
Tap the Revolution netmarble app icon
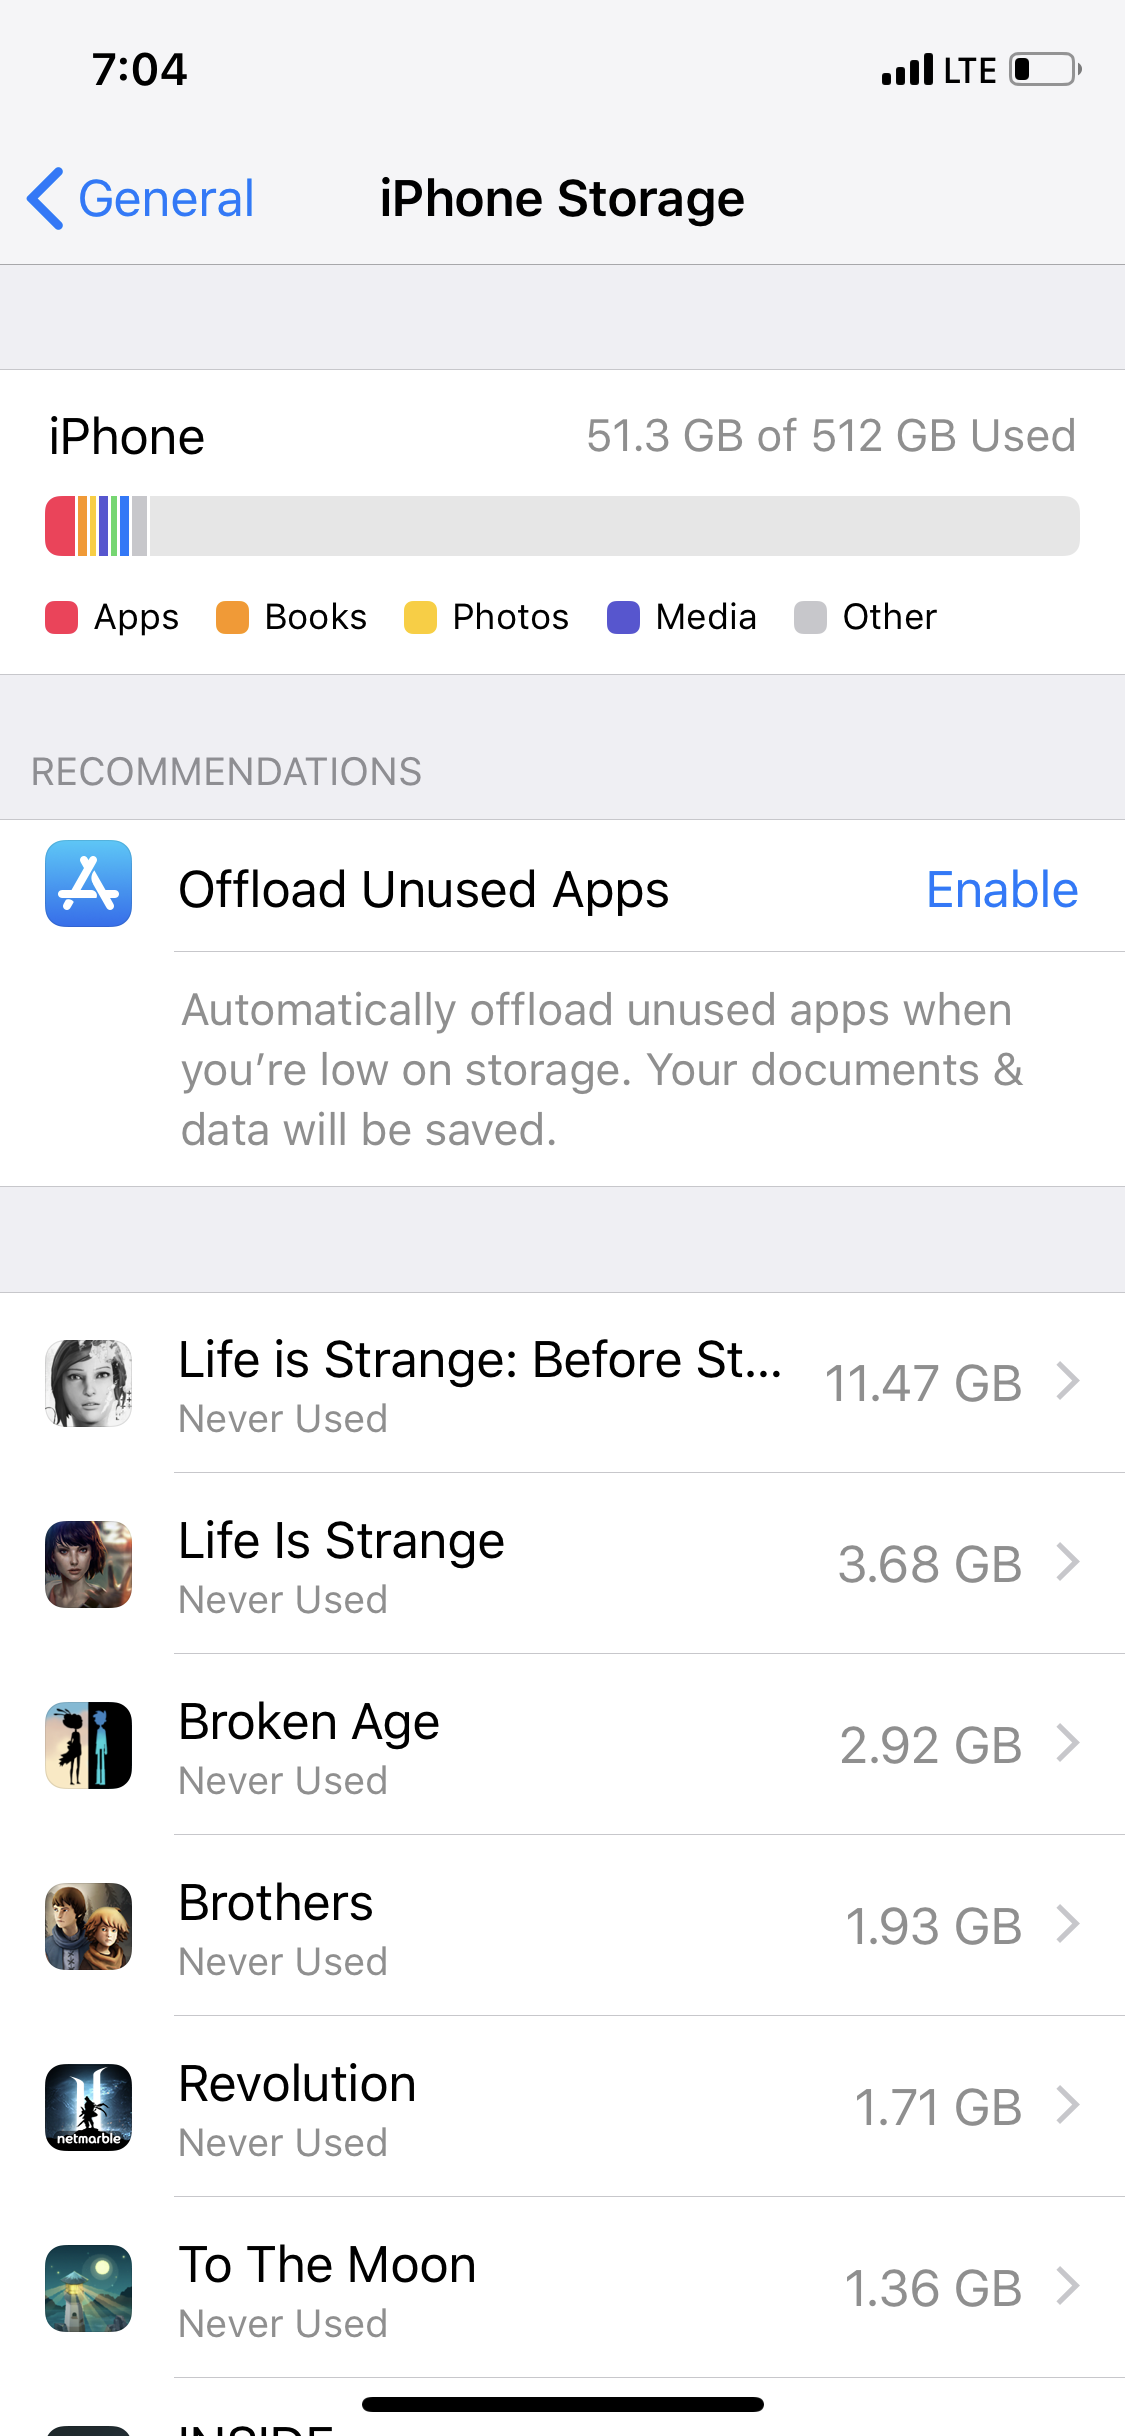[88, 2107]
